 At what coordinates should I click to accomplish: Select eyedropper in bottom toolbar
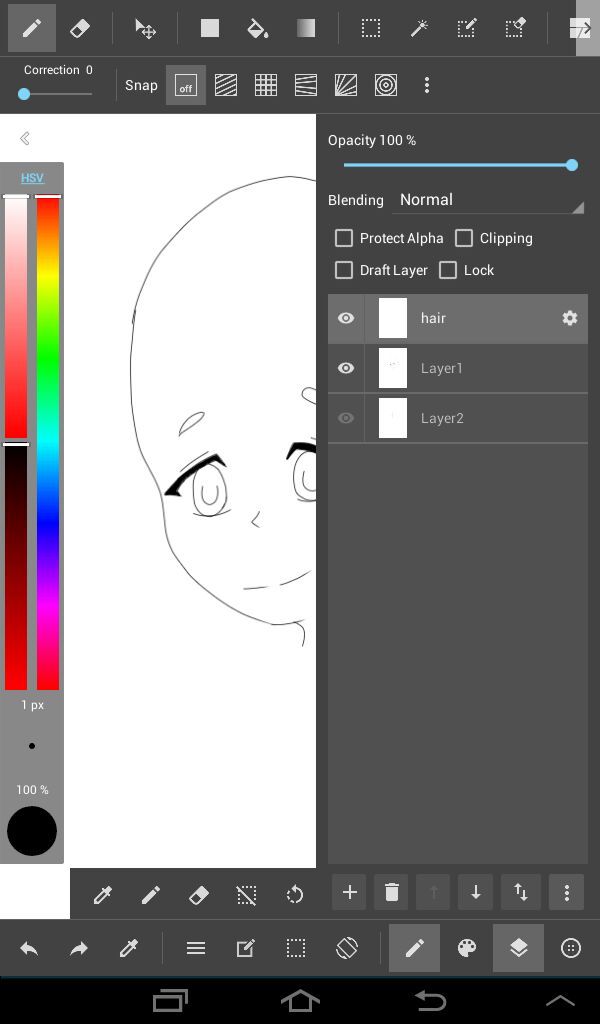click(x=129, y=948)
